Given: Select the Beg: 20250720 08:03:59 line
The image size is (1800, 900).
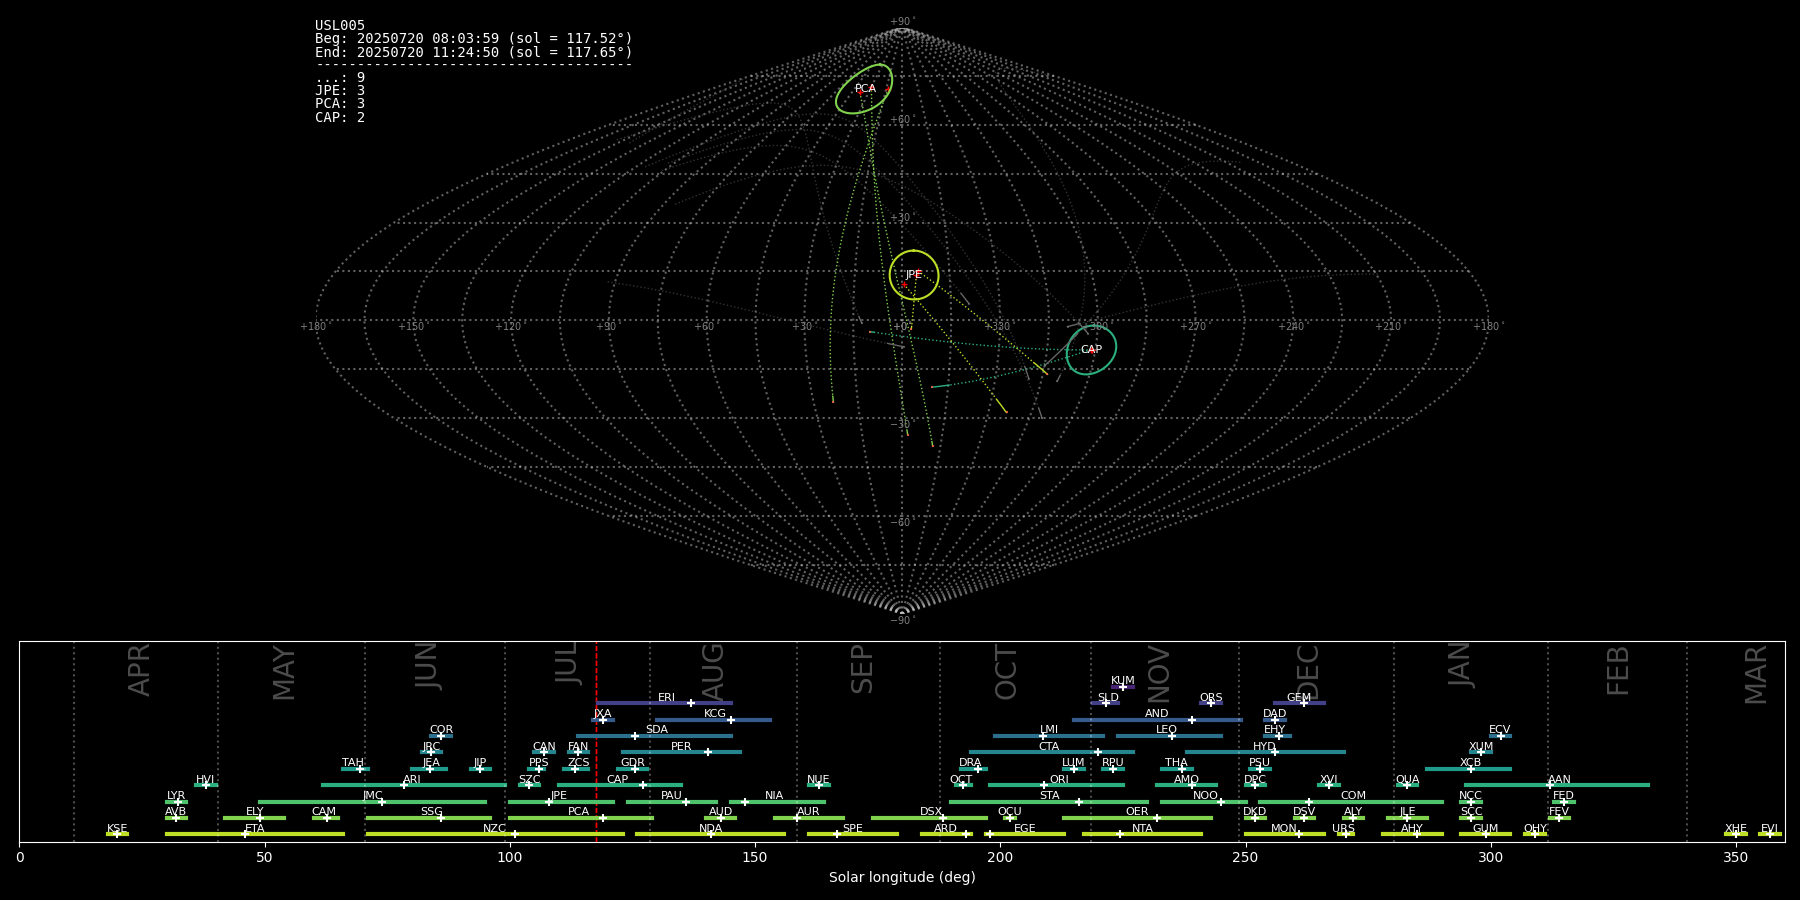Looking at the screenshot, I should (x=474, y=39).
